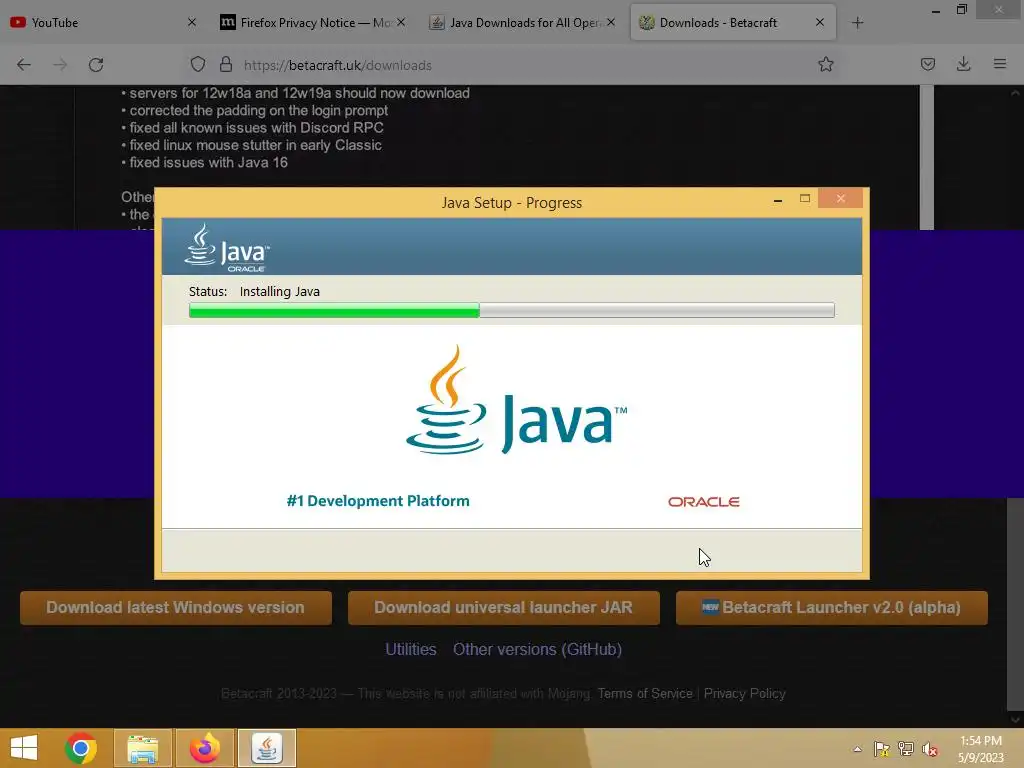
Task: Open Action Center flag icon
Action: tap(882, 749)
